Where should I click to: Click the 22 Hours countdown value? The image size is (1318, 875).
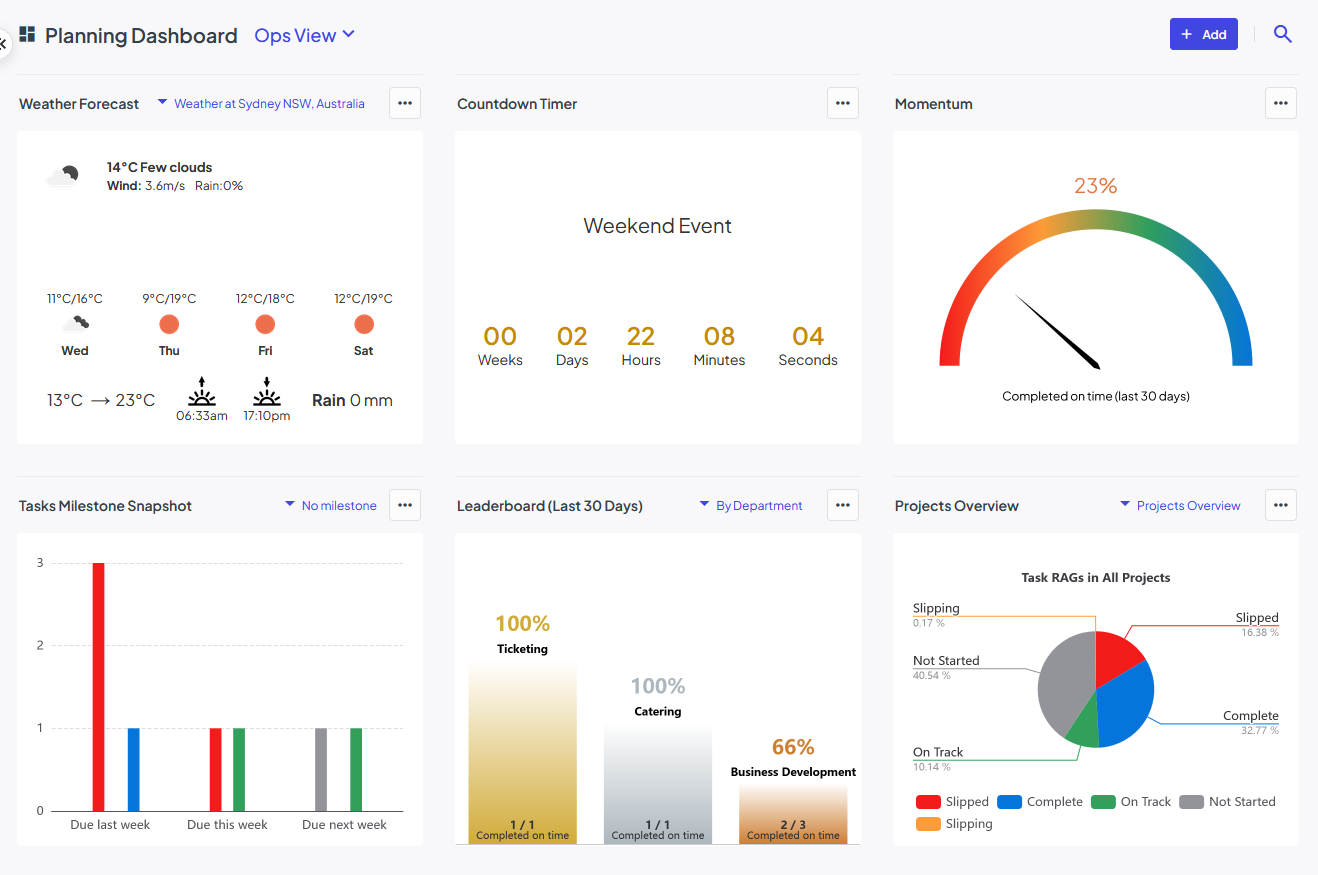[641, 345]
